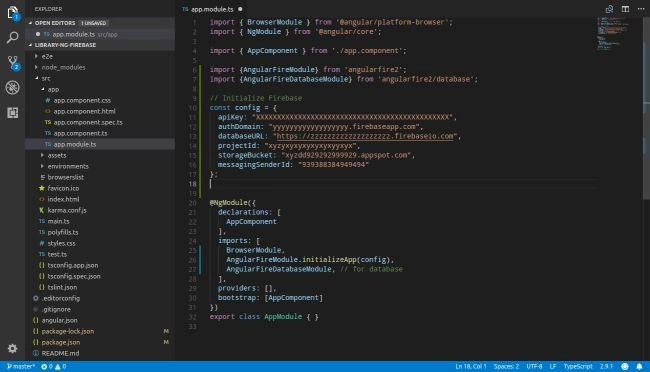Screen dimensions: 650x372
Task: Select language mode TypeScript in status bar
Action: click(x=578, y=366)
